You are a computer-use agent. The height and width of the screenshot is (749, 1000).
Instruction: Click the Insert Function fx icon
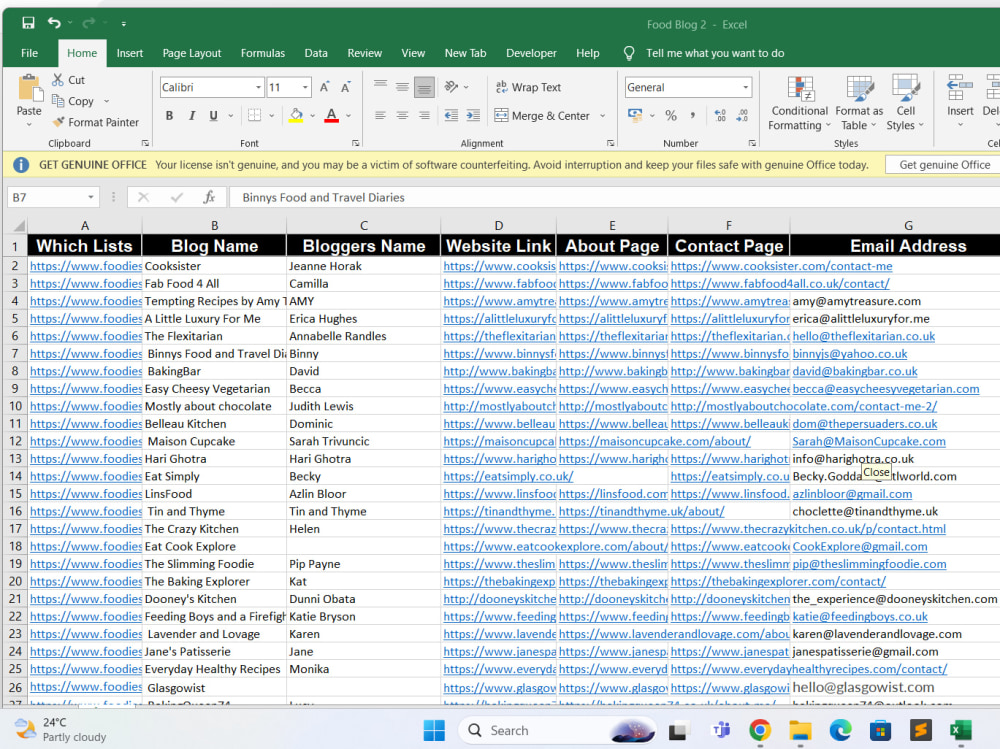click(209, 197)
